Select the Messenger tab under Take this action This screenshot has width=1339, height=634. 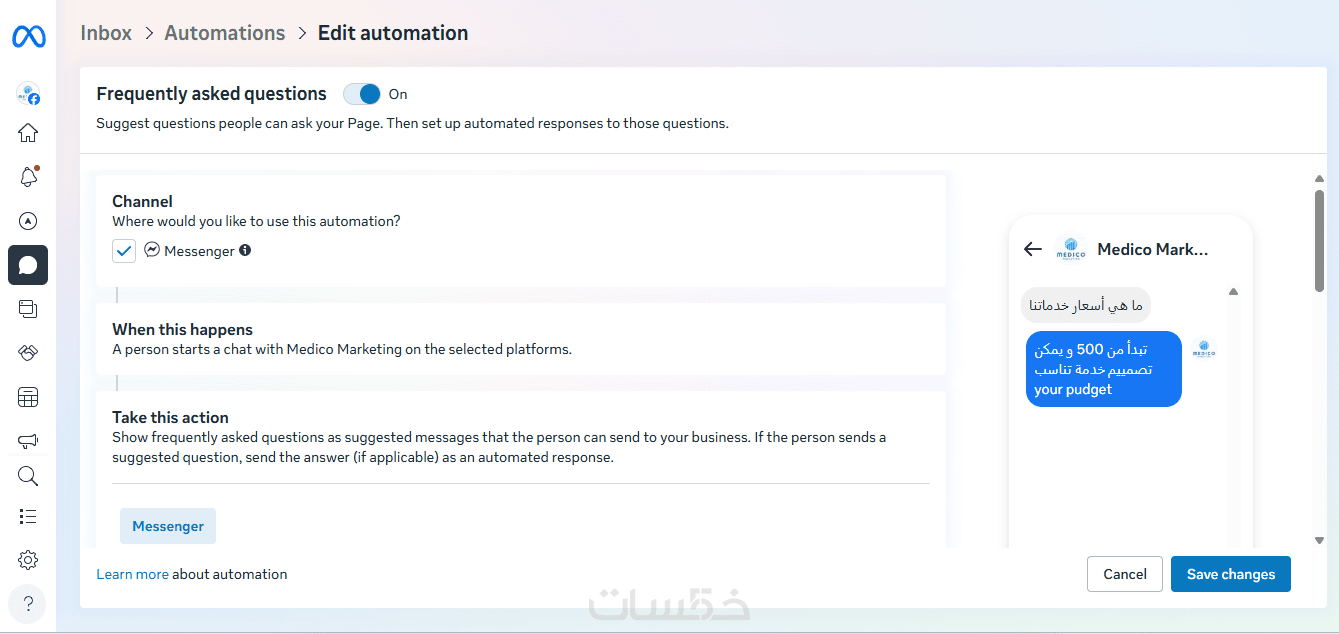168,526
